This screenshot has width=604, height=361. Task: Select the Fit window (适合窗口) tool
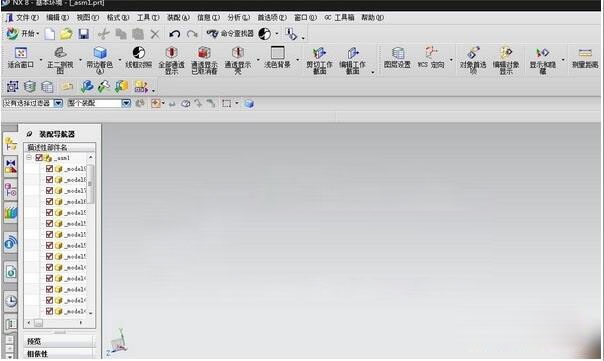21,57
